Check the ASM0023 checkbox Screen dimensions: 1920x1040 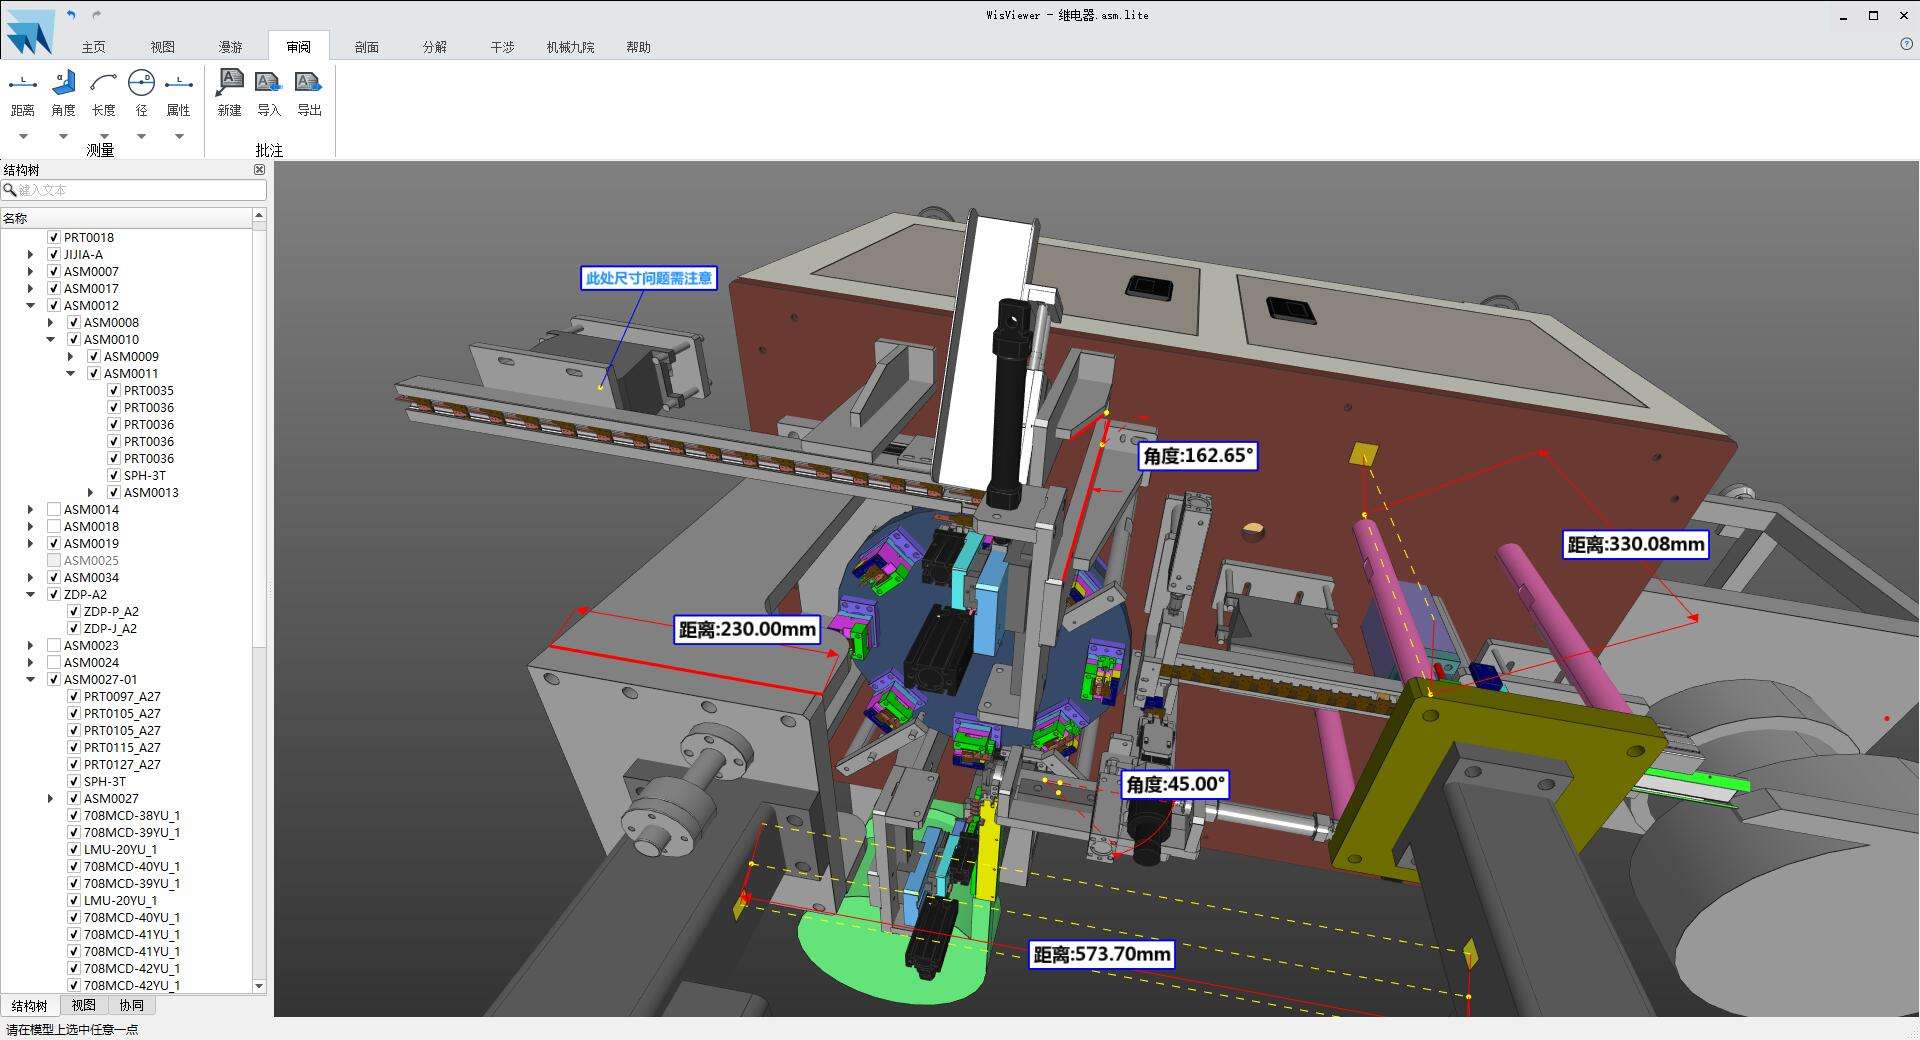(x=54, y=646)
